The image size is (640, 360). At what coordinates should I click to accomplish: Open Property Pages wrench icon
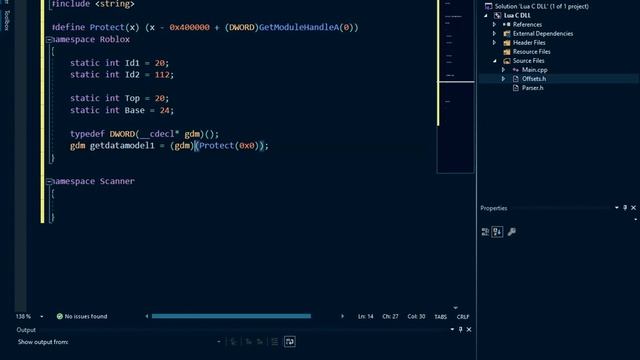pyautogui.click(x=511, y=232)
